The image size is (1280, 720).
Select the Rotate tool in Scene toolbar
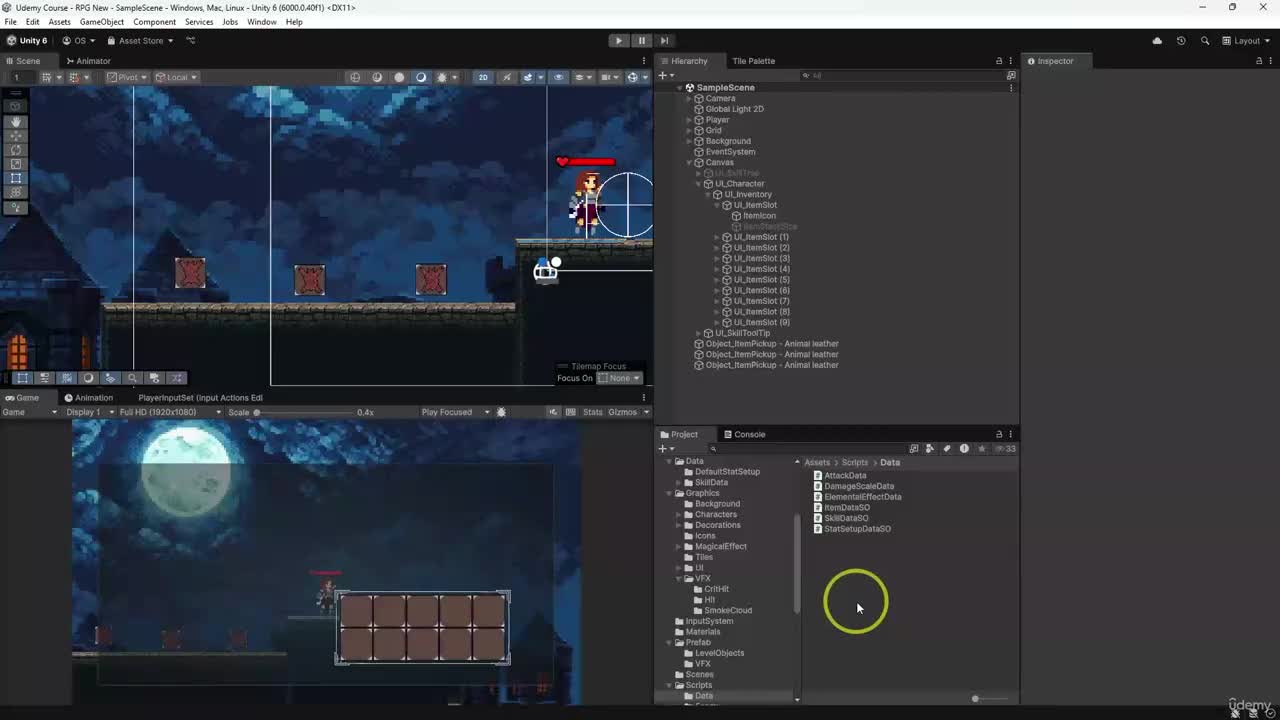coord(16,150)
